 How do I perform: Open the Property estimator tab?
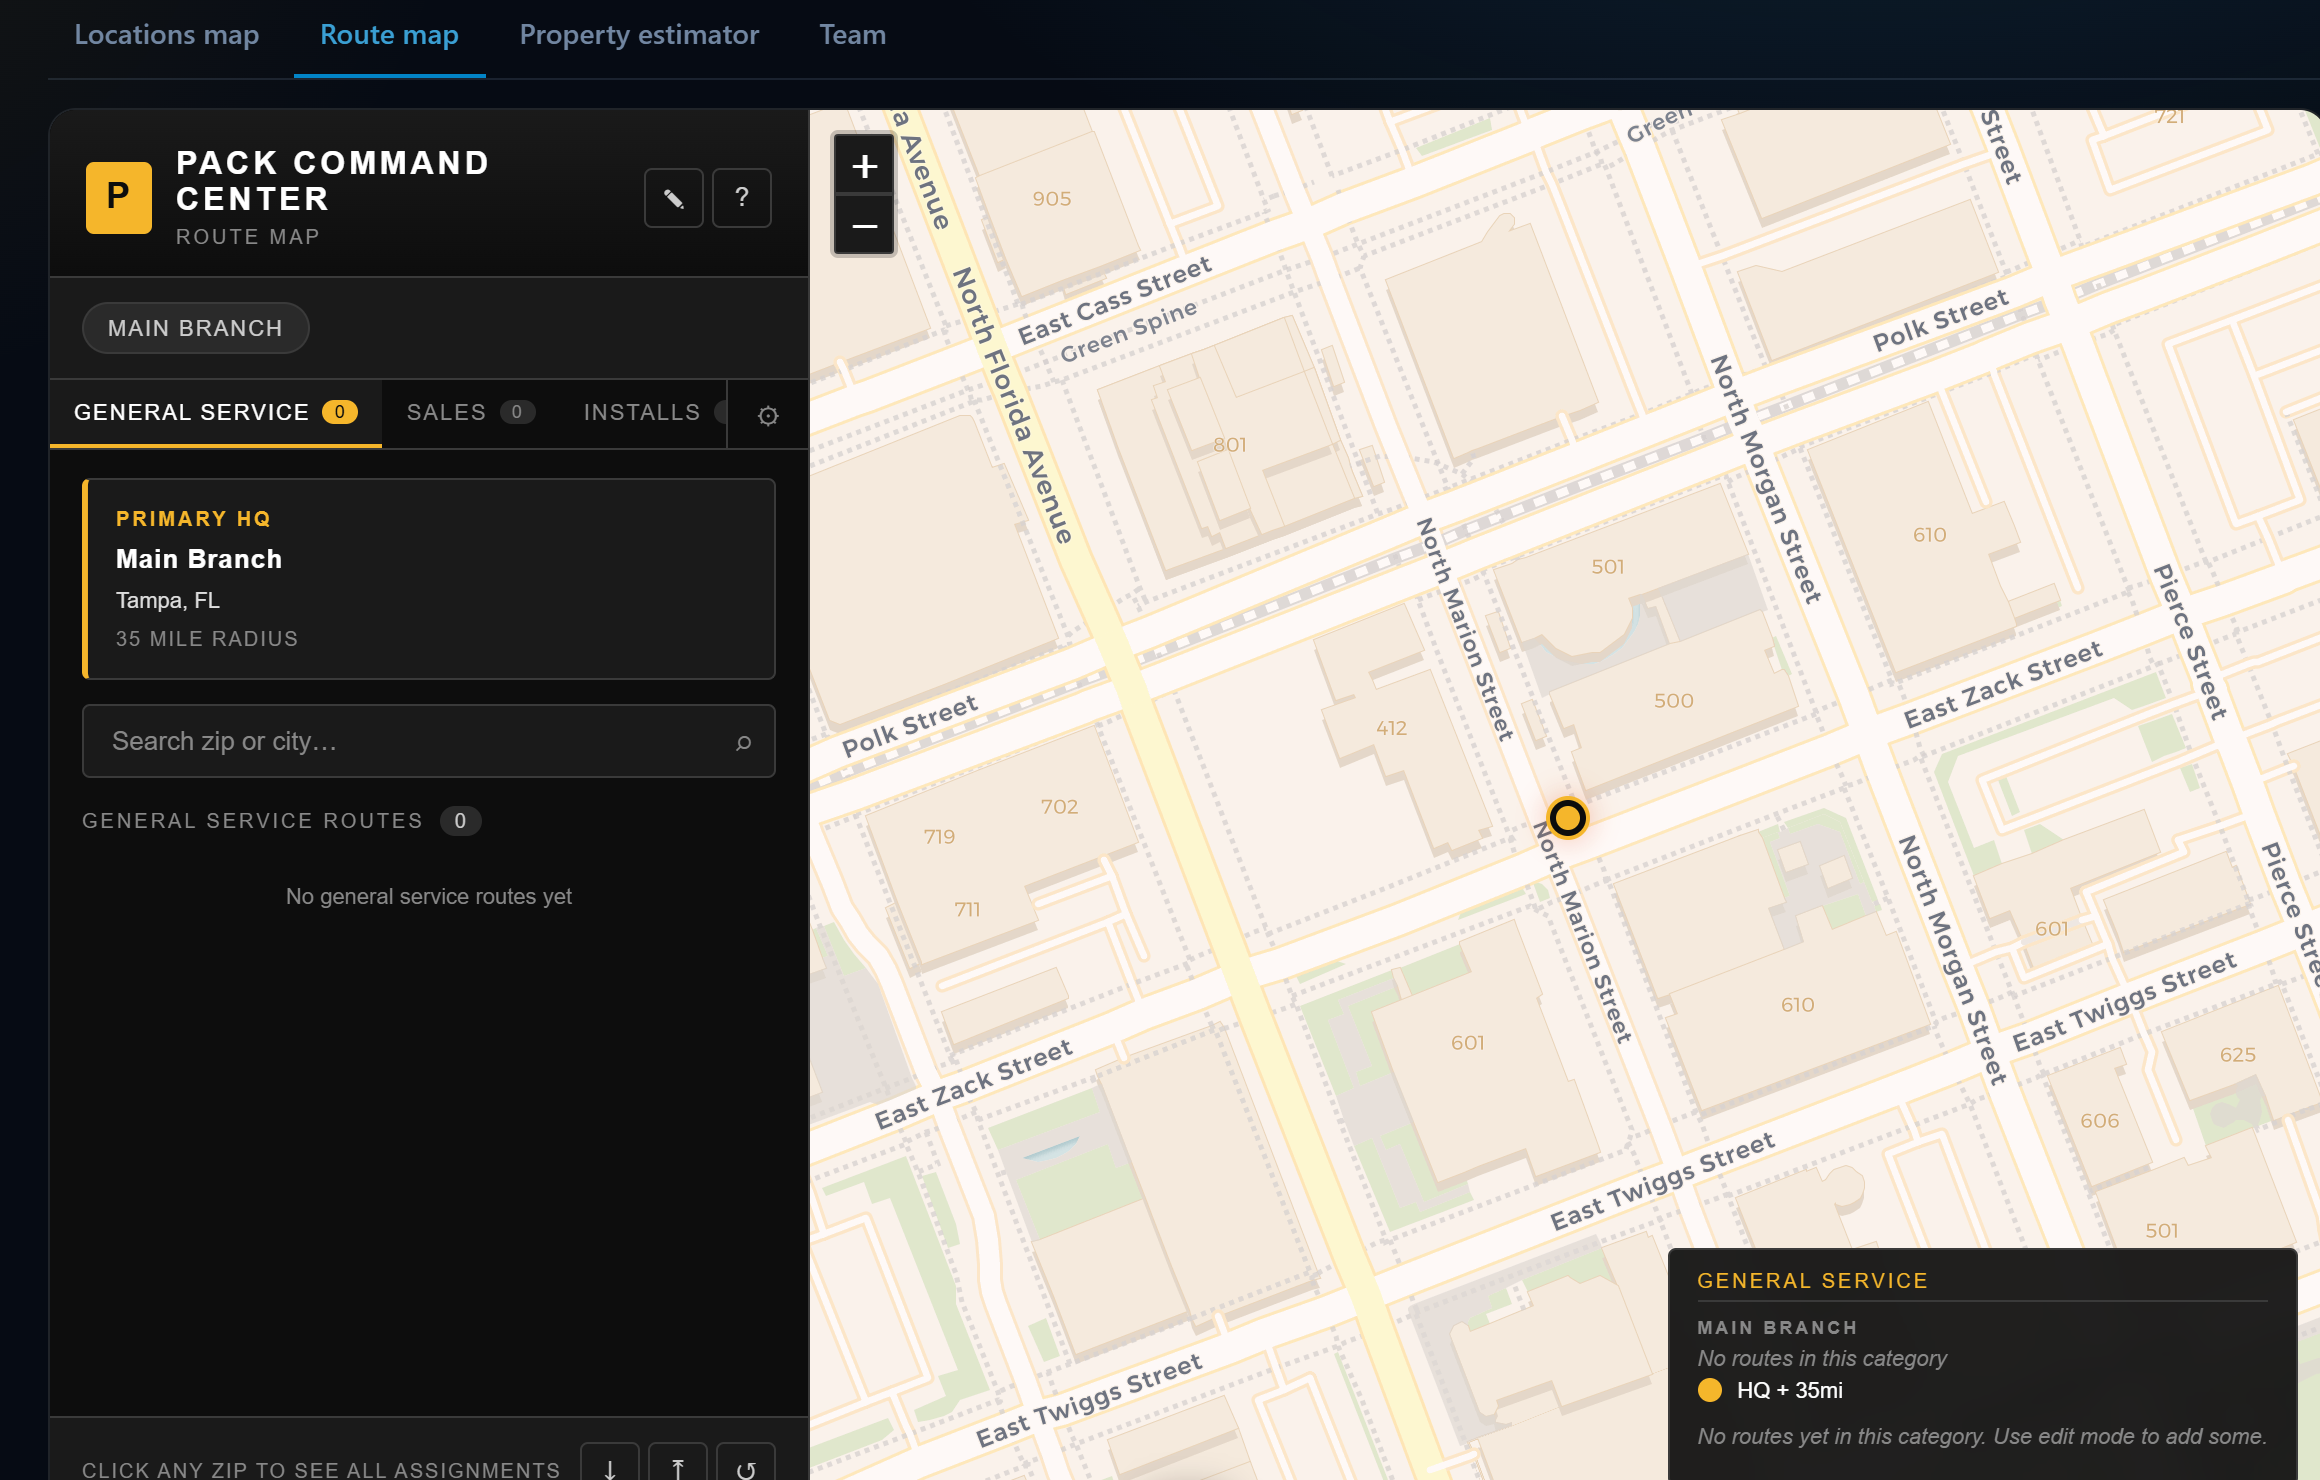(639, 35)
